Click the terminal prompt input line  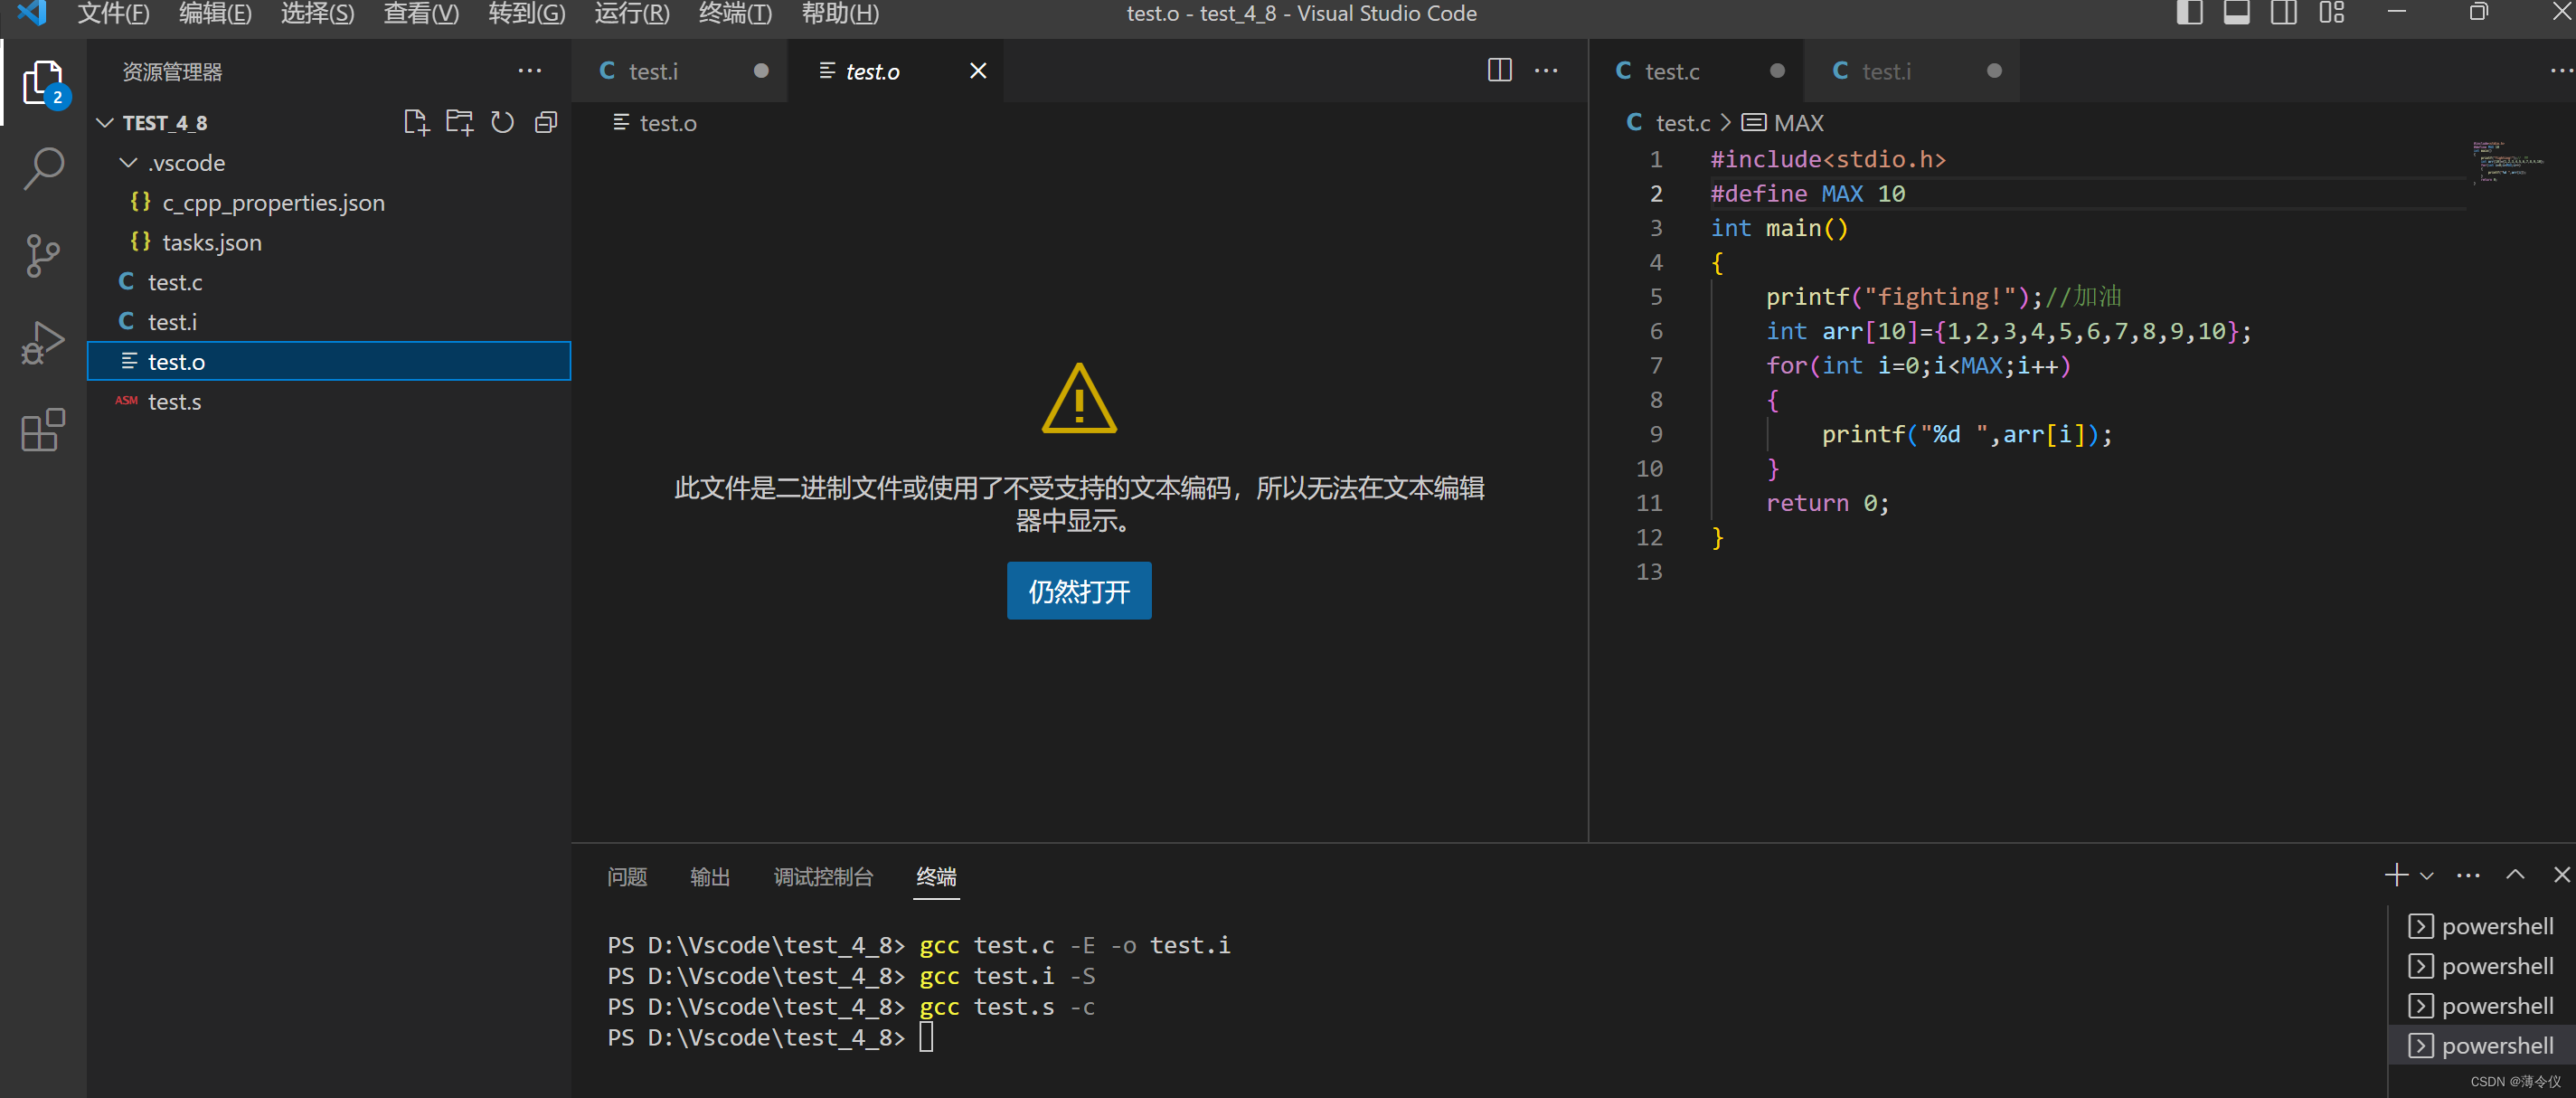tap(926, 1038)
